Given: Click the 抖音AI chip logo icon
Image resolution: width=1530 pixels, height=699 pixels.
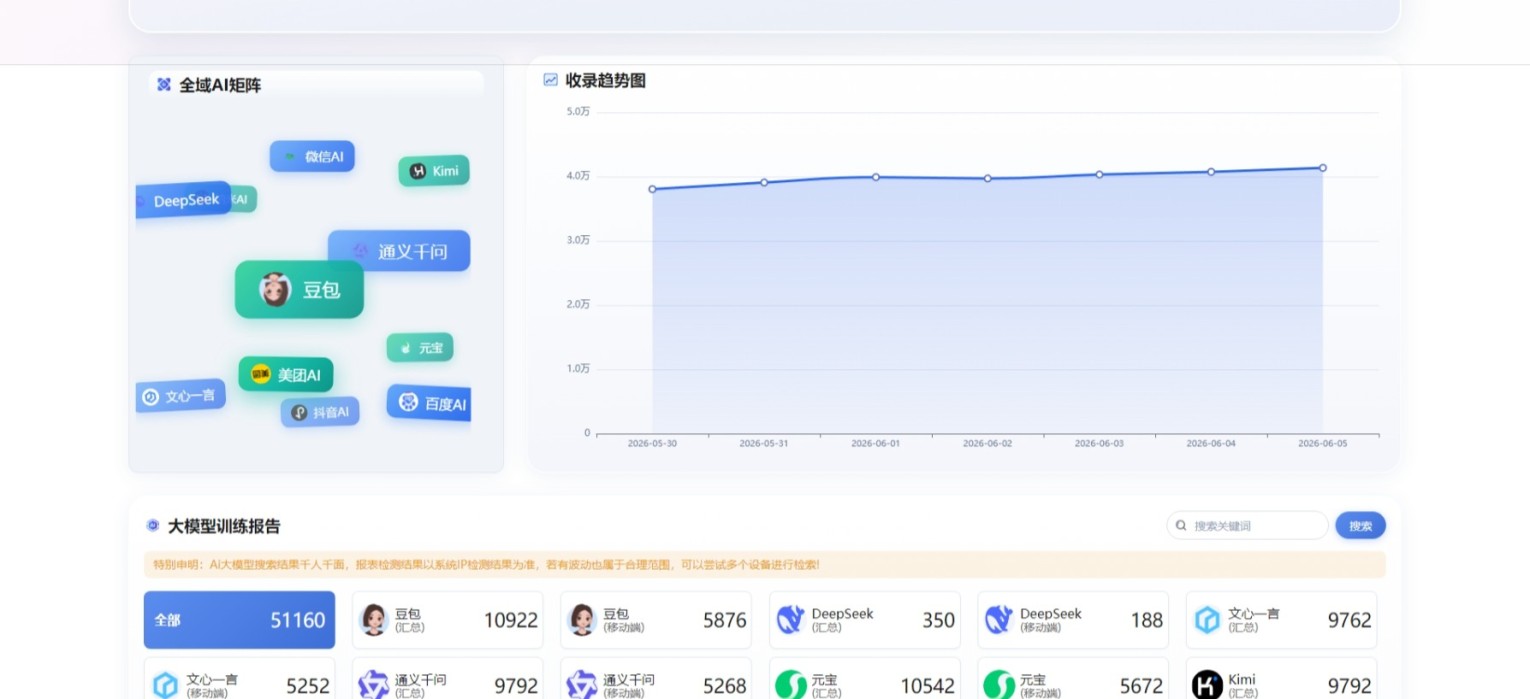Looking at the screenshot, I should pyautogui.click(x=299, y=412).
